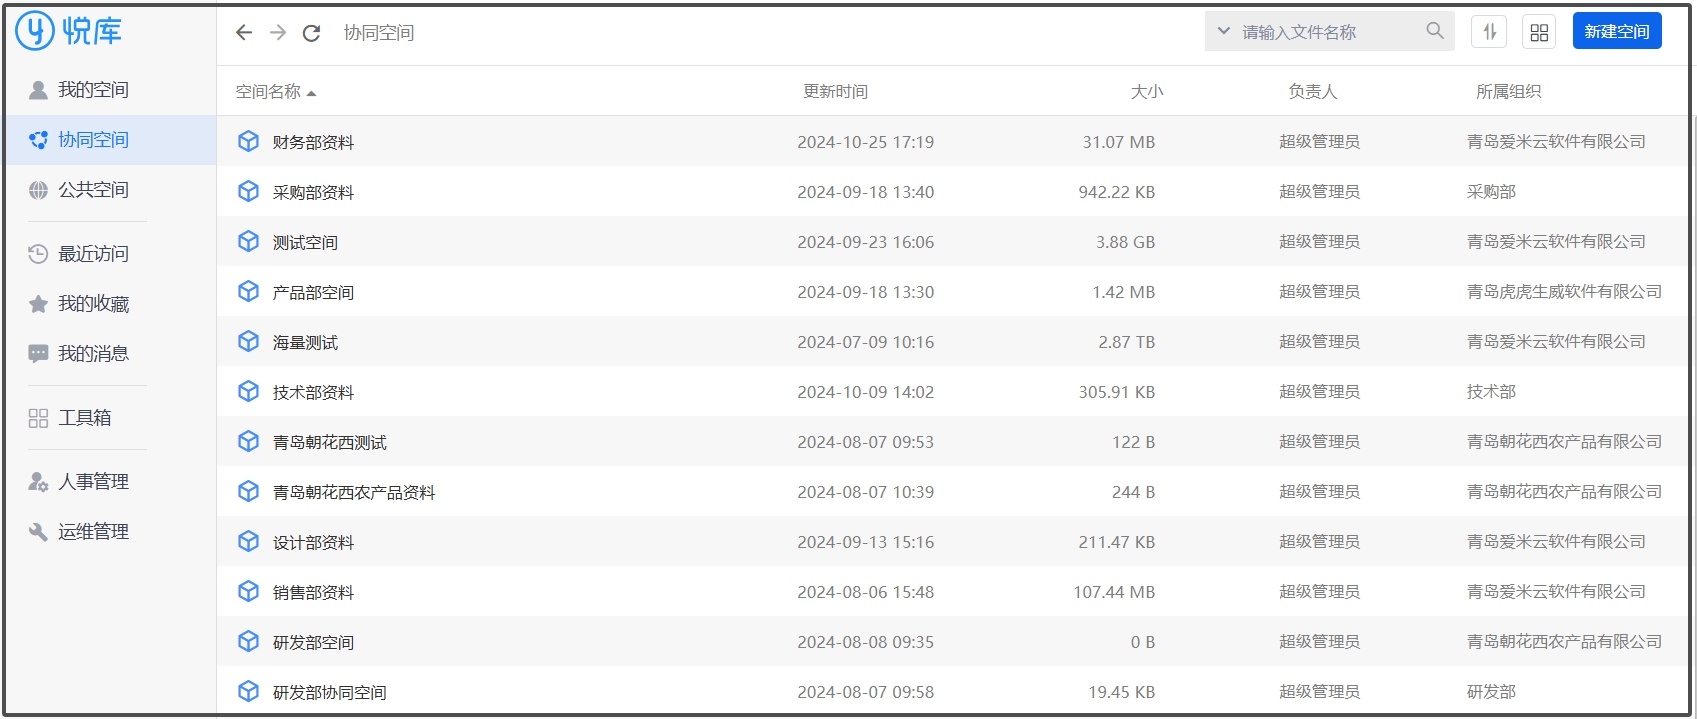Open 公共空间 in sidebar

point(93,190)
